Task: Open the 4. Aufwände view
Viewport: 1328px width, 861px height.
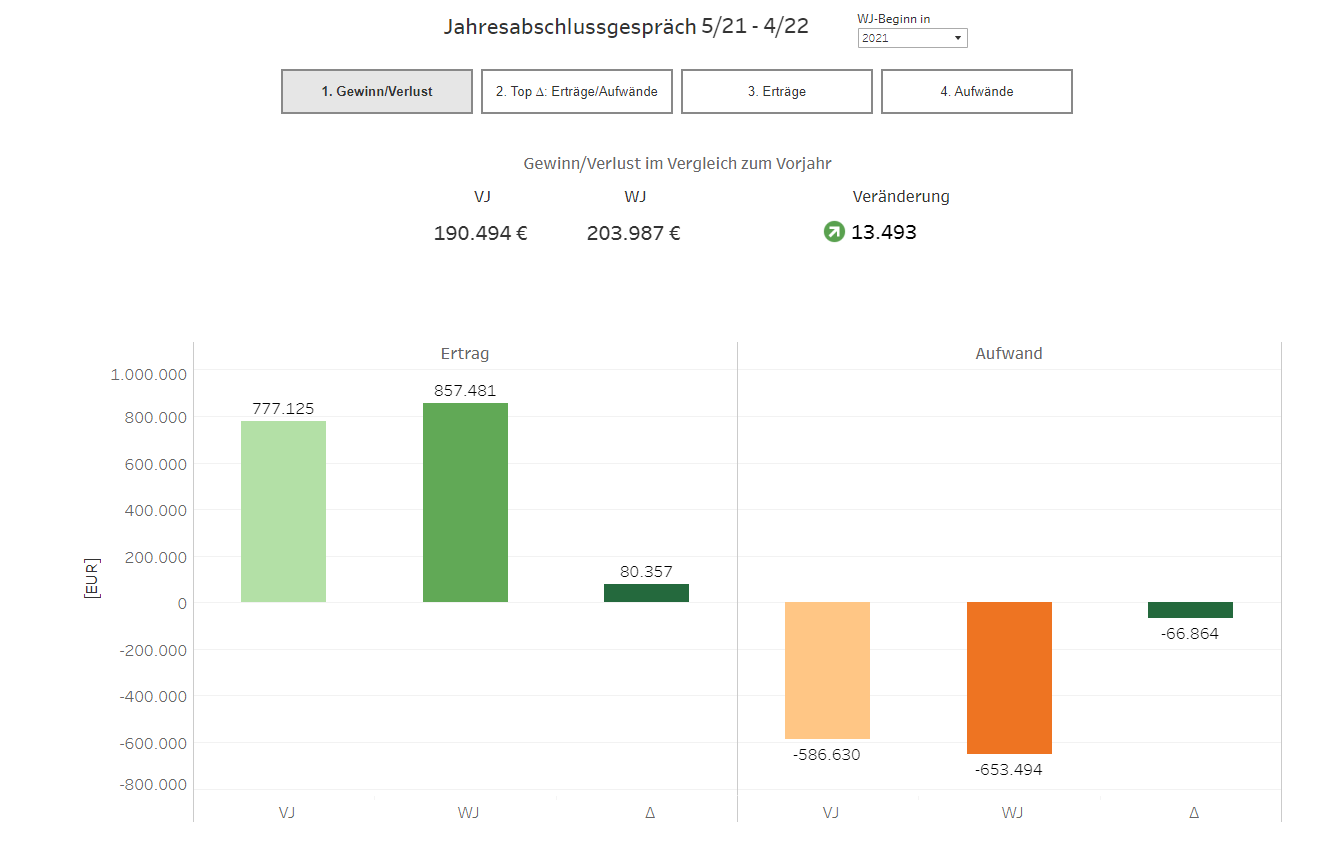Action: coord(977,91)
